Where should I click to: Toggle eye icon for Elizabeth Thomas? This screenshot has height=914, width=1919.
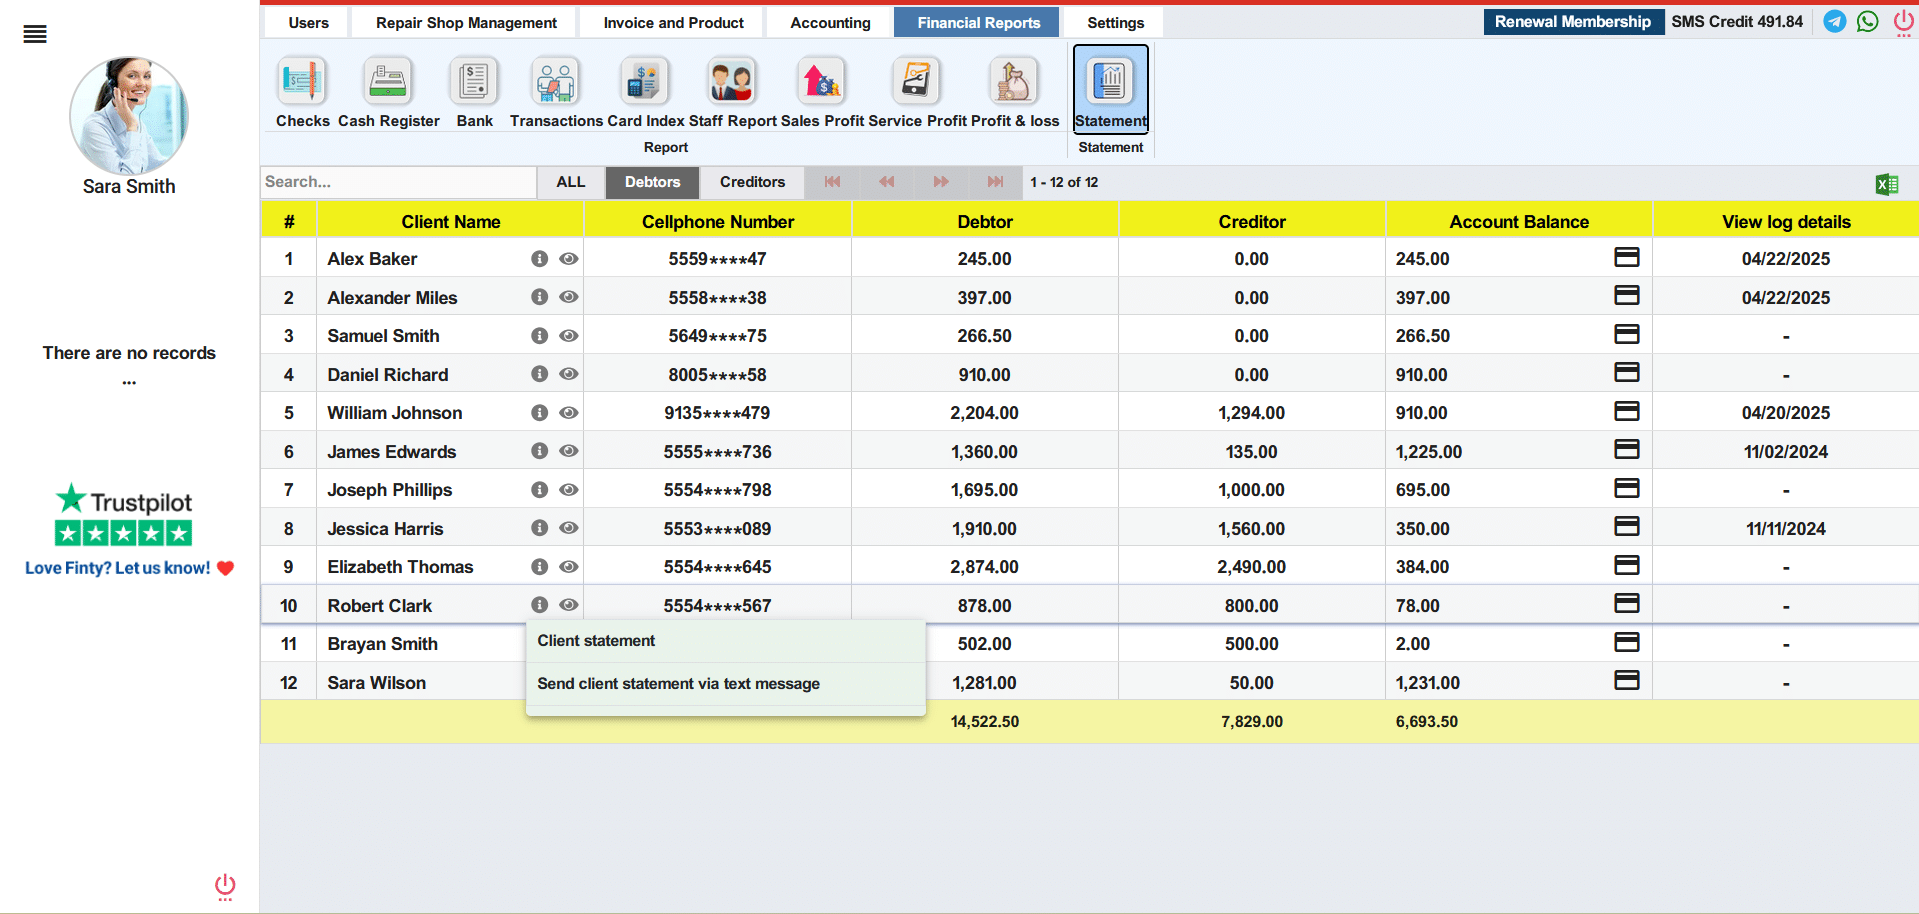tap(569, 566)
